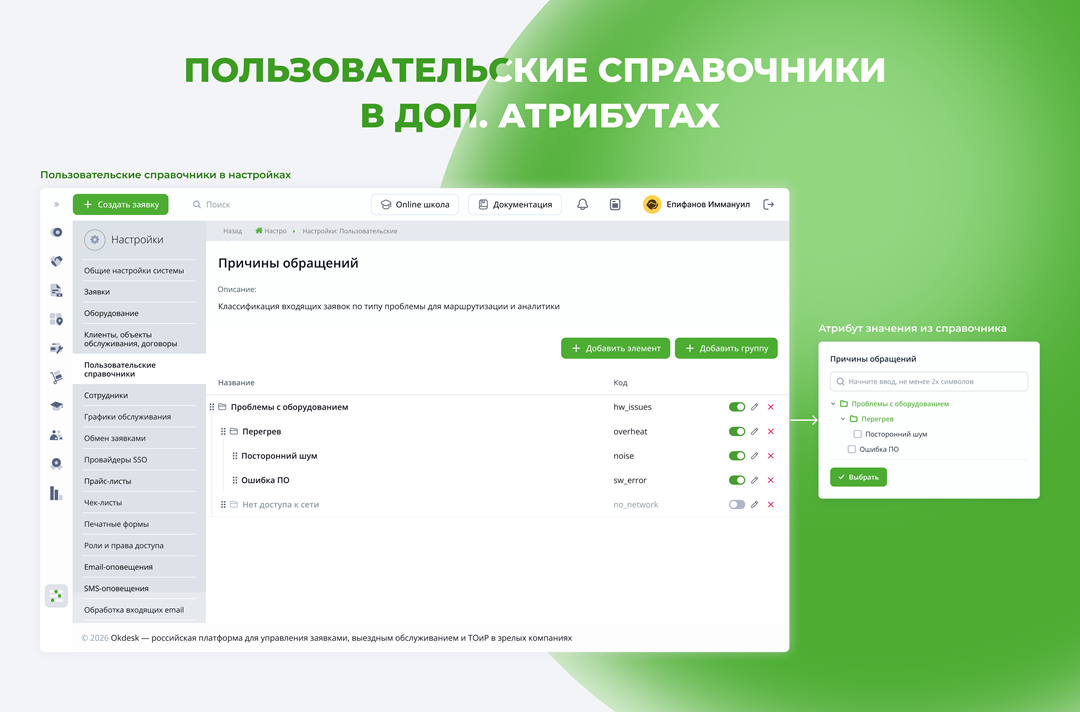This screenshot has height=712, width=1080.
Task: Open Email-оповещения menu item
Action: (x=118, y=567)
